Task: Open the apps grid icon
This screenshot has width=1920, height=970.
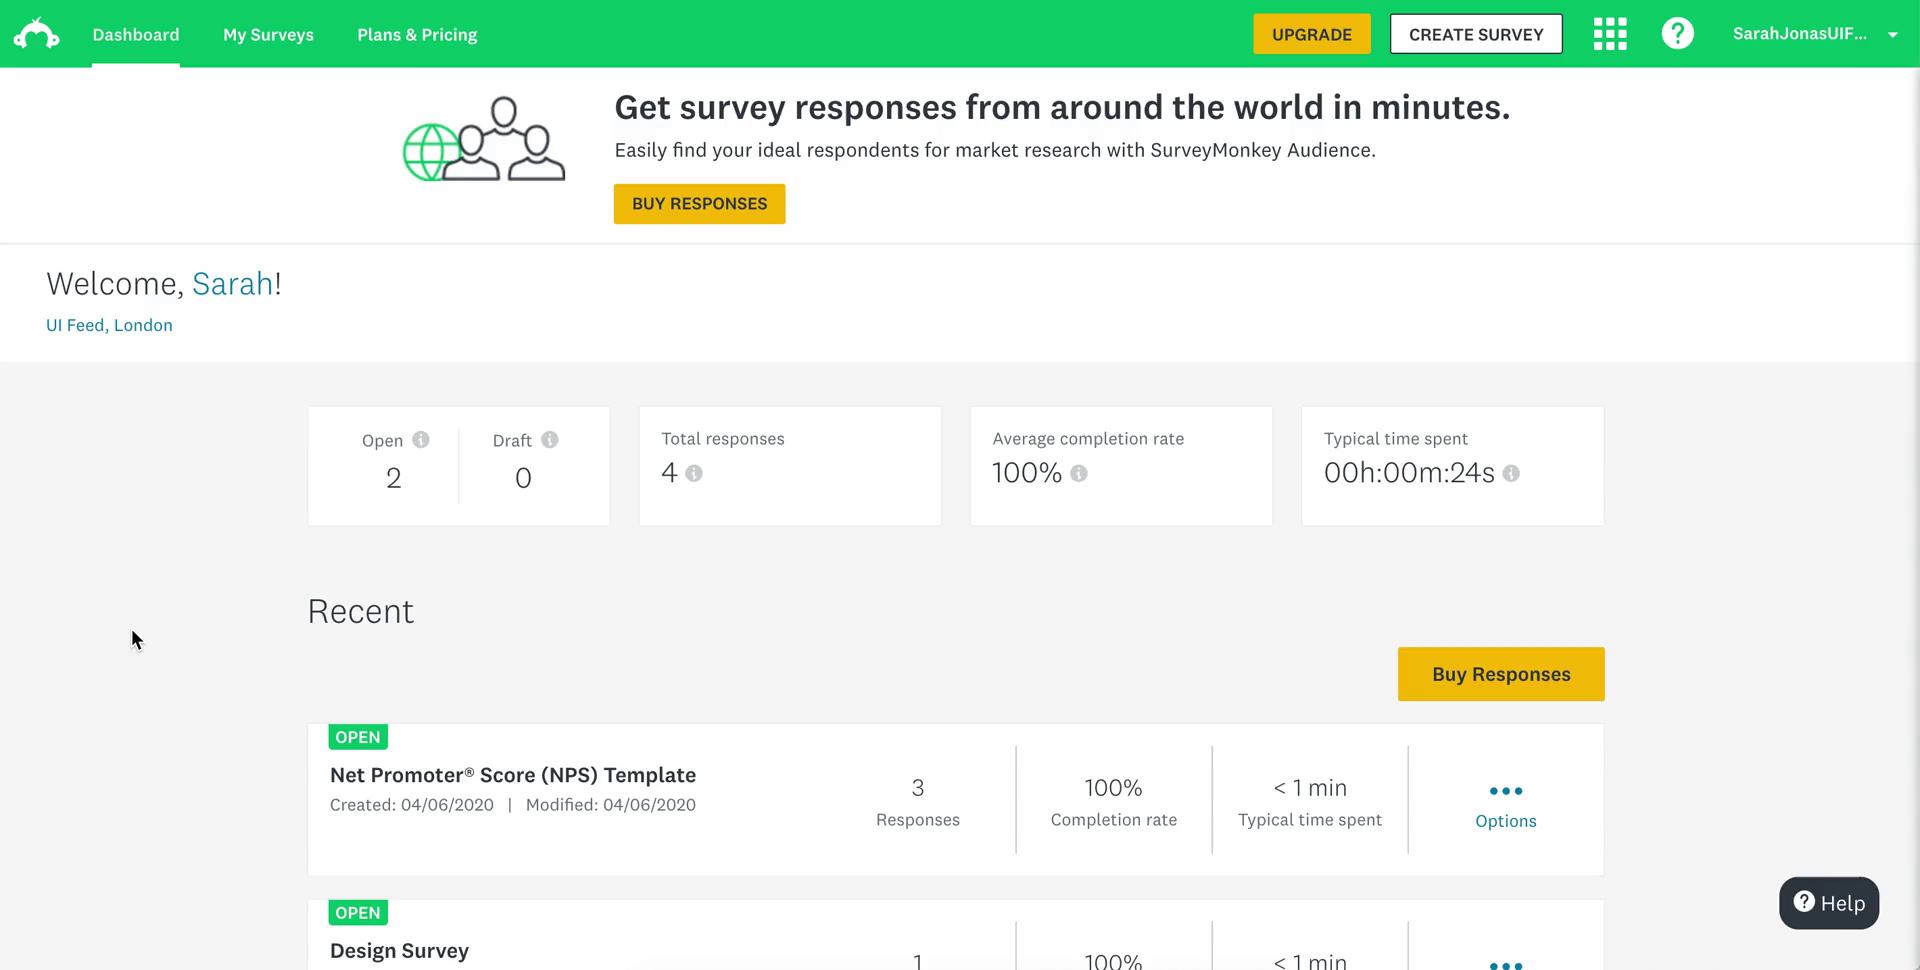Action: [1609, 33]
